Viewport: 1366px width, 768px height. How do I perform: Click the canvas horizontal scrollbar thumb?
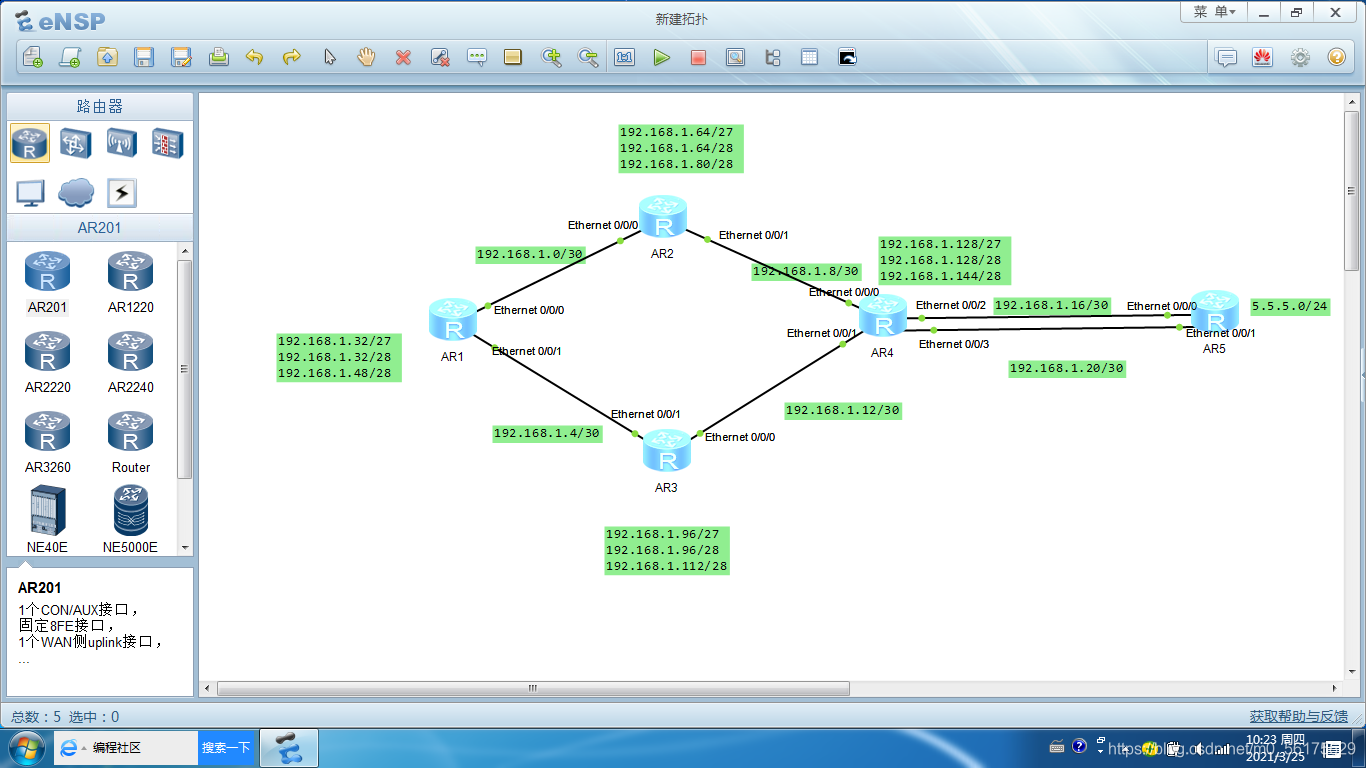(533, 688)
